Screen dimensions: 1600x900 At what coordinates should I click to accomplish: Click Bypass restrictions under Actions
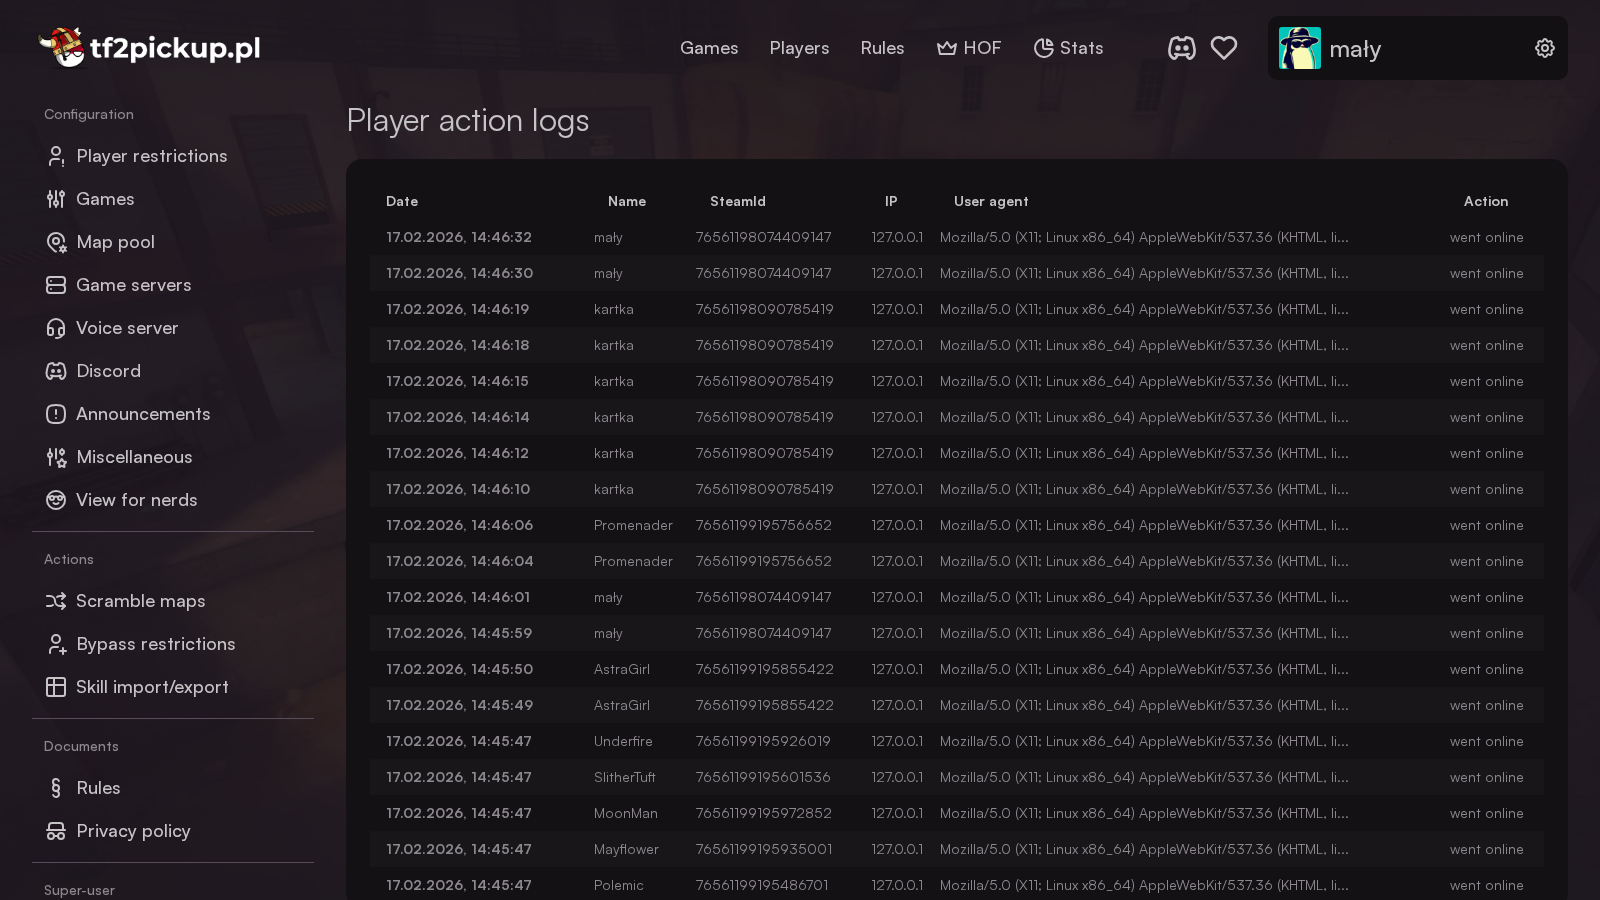(155, 644)
